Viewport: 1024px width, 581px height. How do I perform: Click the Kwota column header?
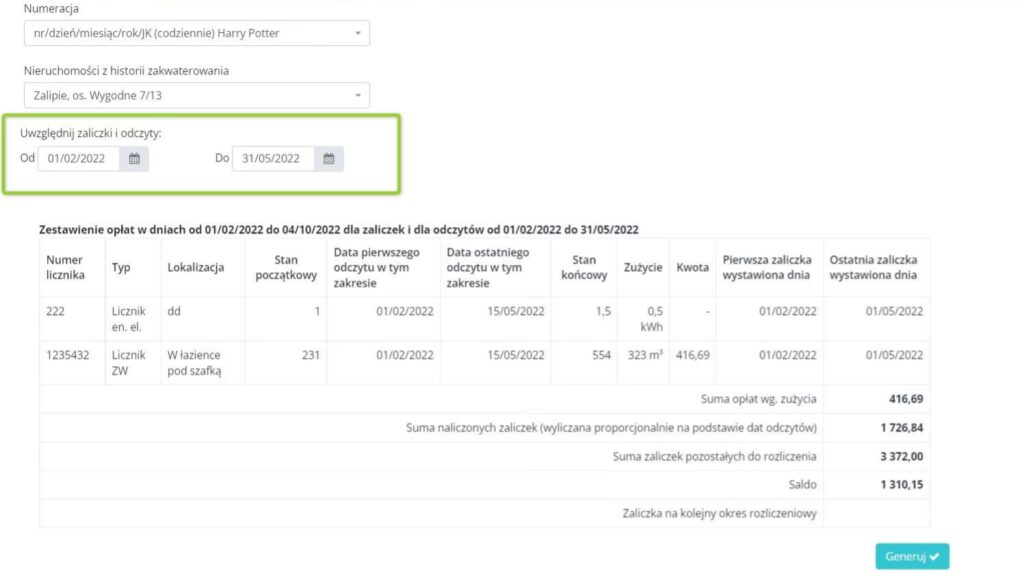click(x=692, y=267)
